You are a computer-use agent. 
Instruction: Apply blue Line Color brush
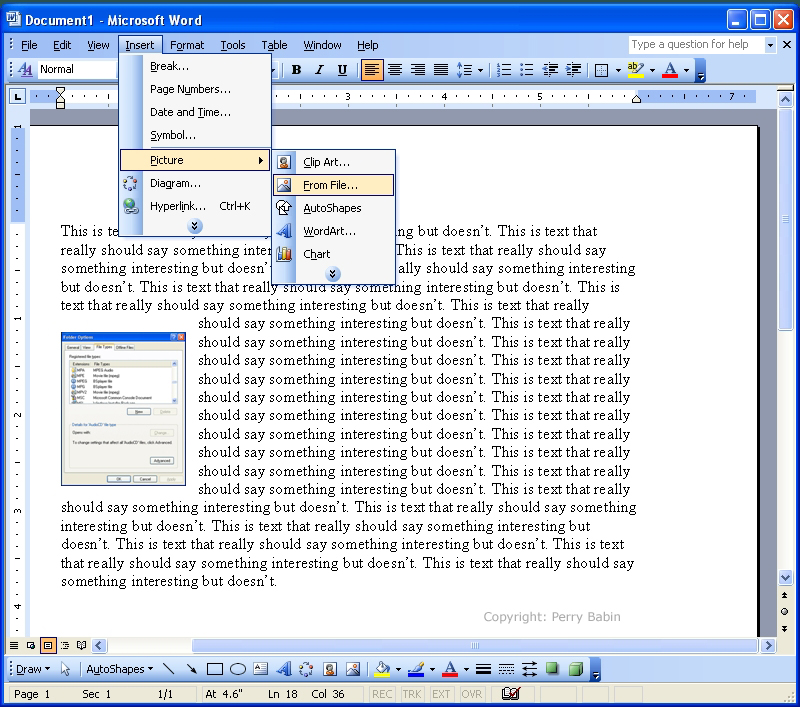pyautogui.click(x=416, y=669)
